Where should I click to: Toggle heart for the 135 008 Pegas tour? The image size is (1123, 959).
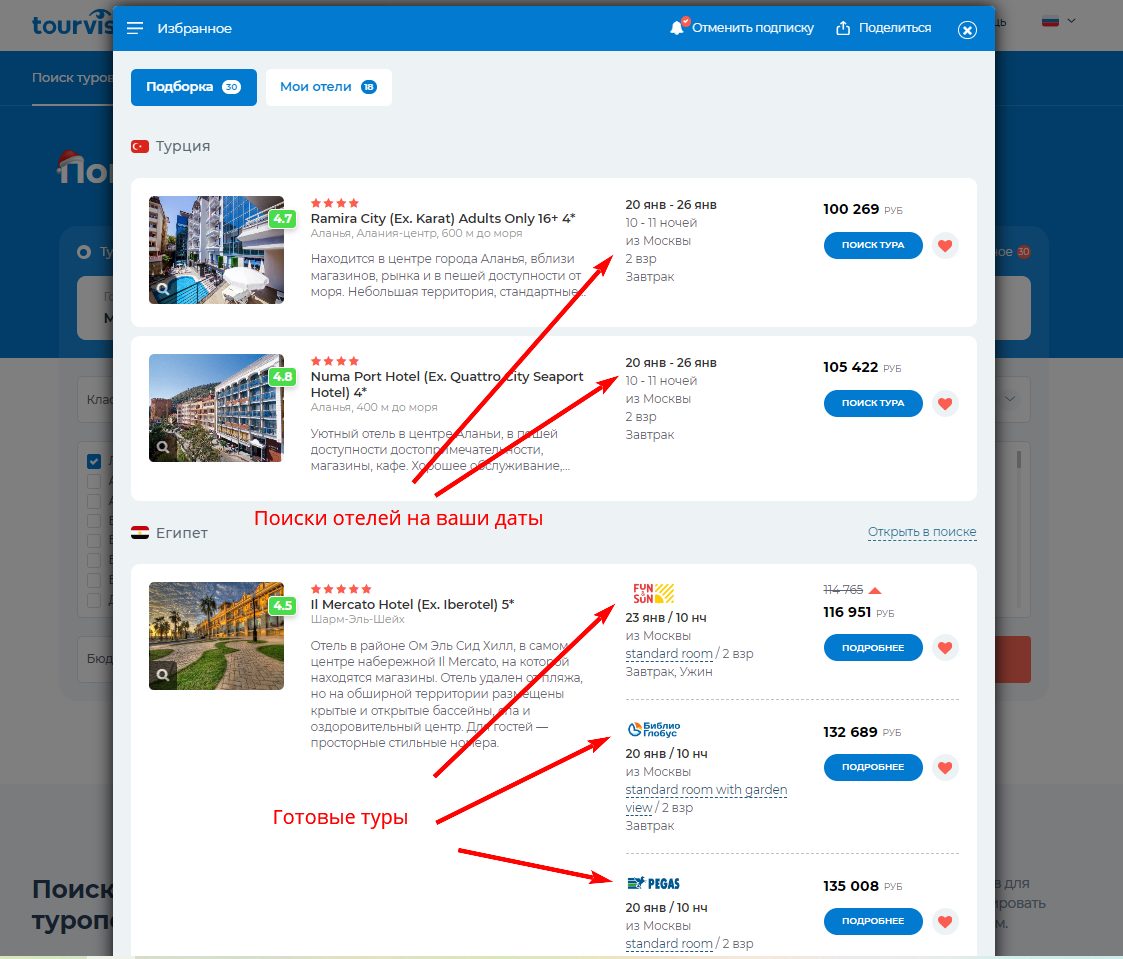coord(945,922)
